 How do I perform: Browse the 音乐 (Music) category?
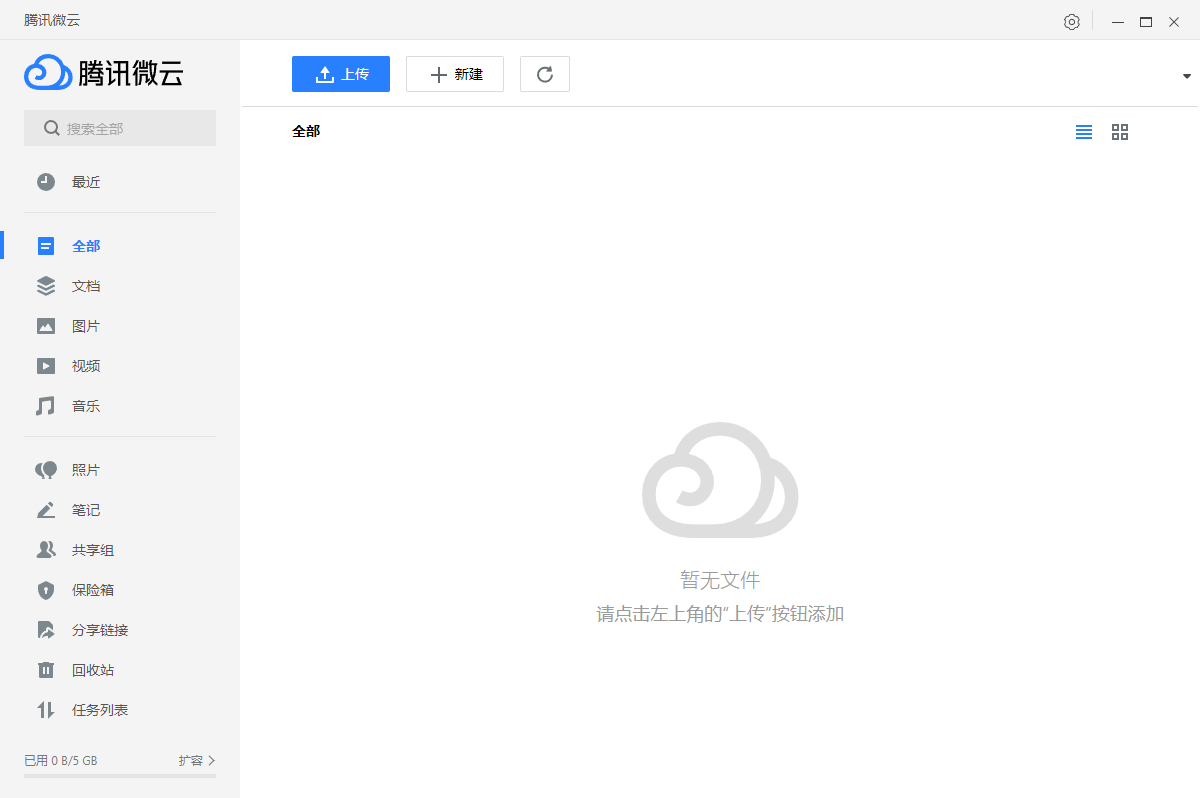click(86, 405)
